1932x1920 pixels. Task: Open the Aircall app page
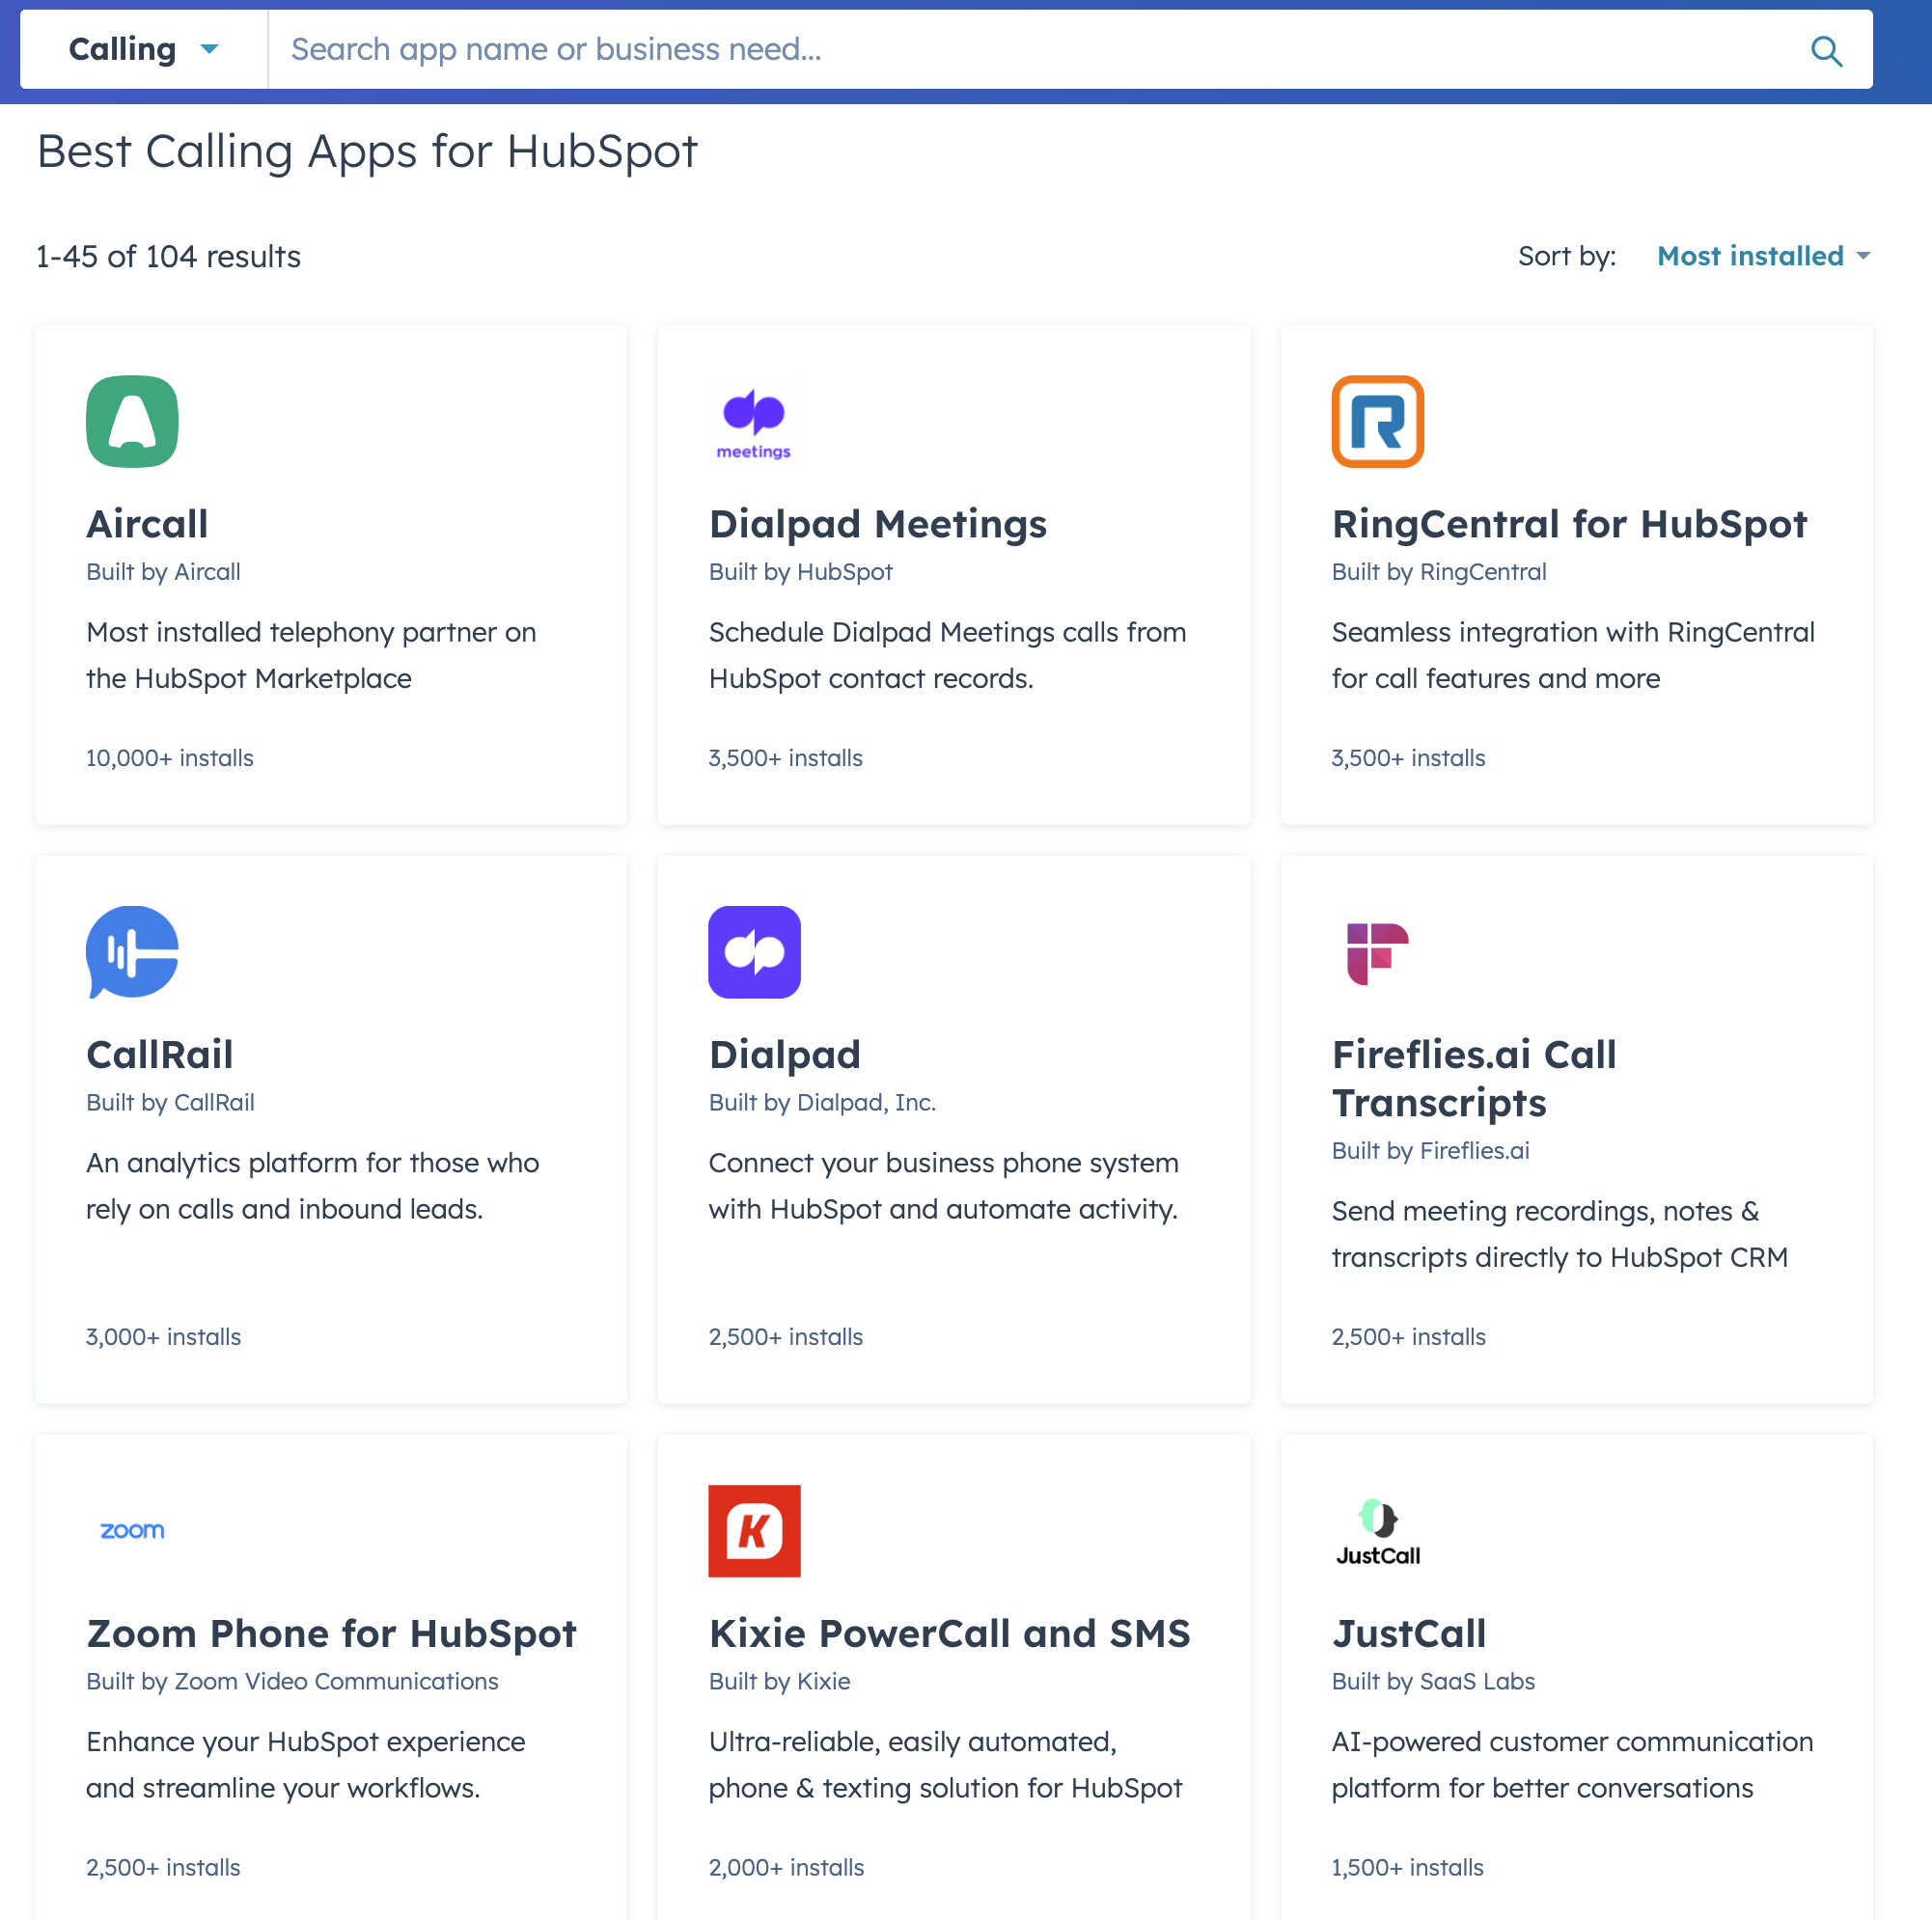tap(147, 523)
